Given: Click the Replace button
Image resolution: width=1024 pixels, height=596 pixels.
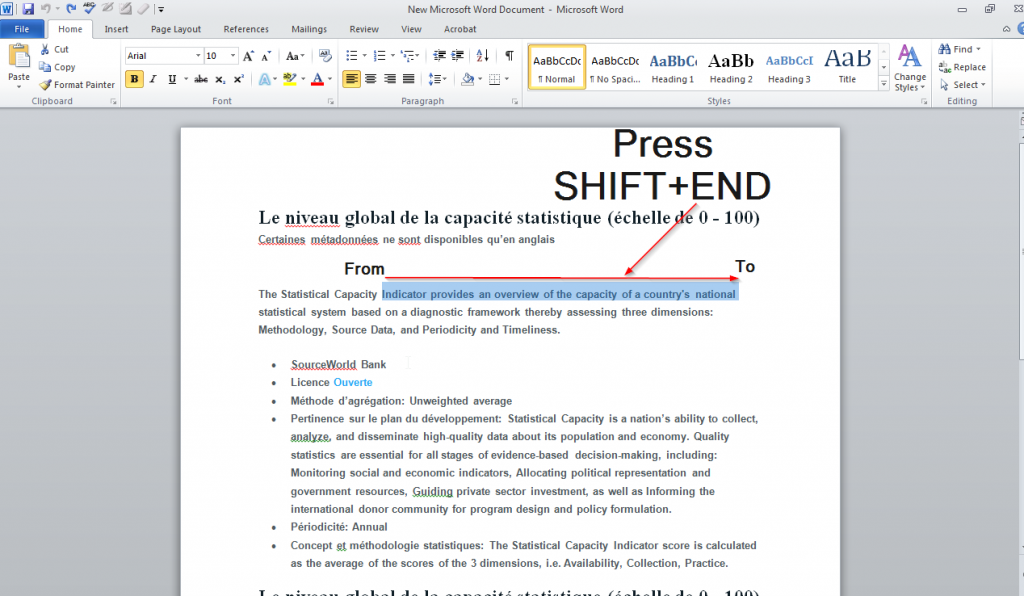Looking at the screenshot, I should (962, 67).
